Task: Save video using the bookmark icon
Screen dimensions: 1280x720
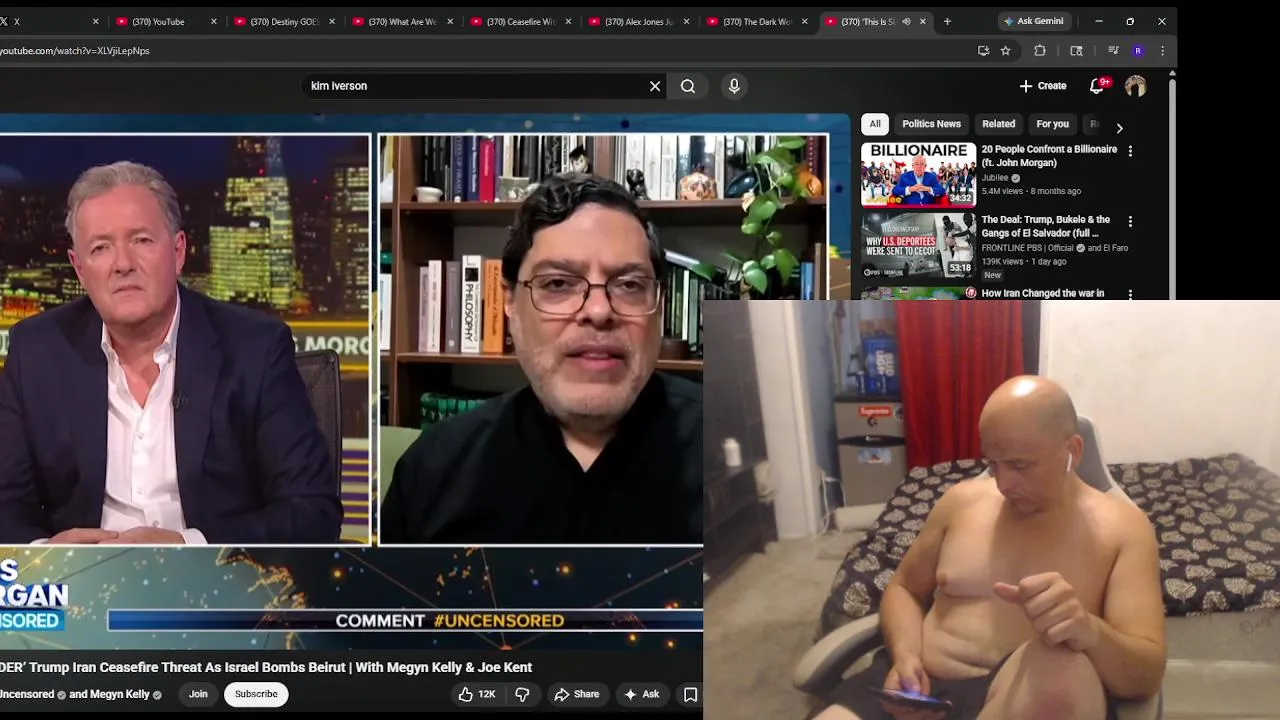Action: pyautogui.click(x=690, y=694)
